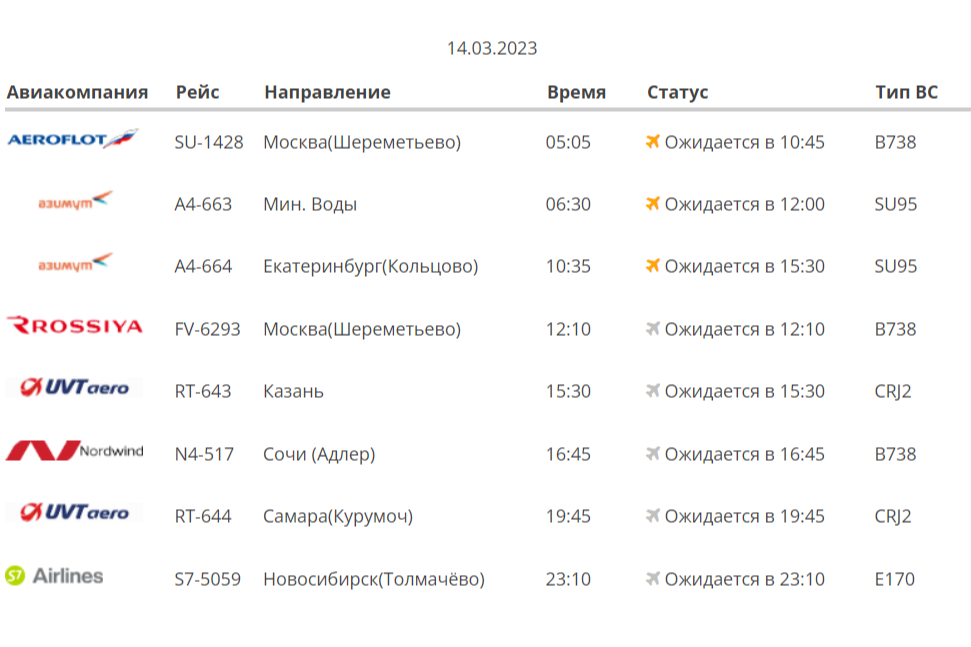The image size is (971, 647).
Task: Select flight number SU-1428
Action: click(209, 142)
